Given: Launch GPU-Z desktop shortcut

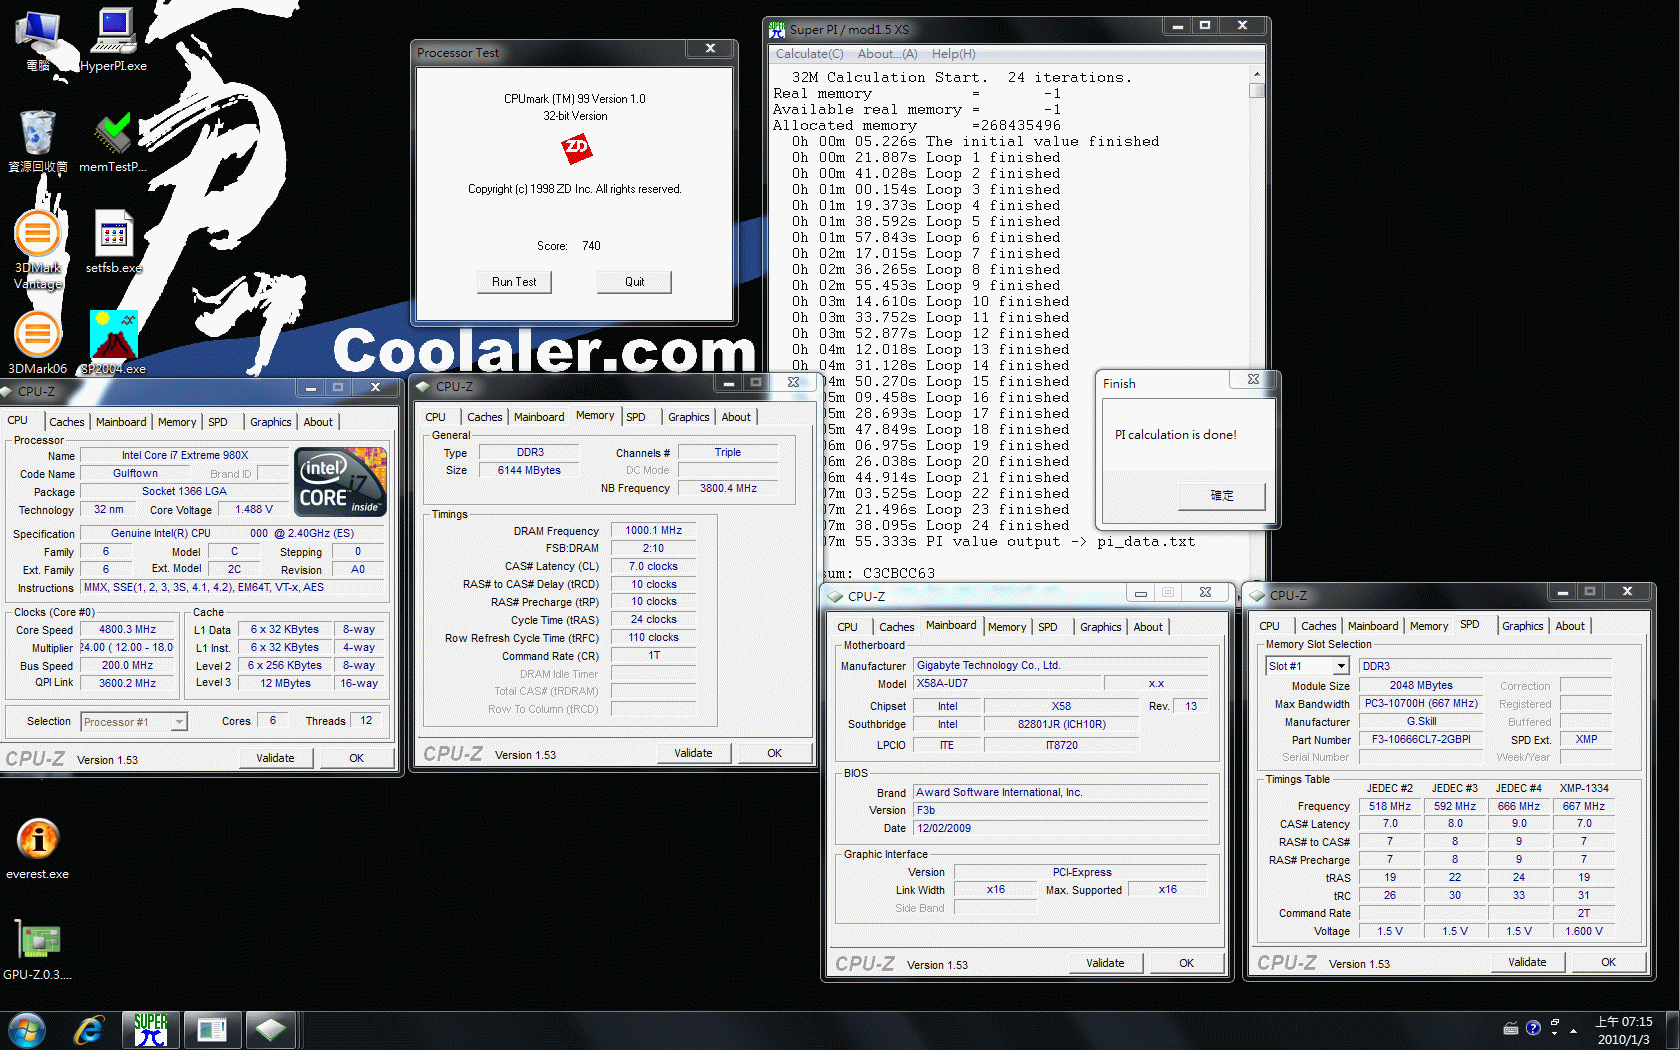Looking at the screenshot, I should coord(38,950).
